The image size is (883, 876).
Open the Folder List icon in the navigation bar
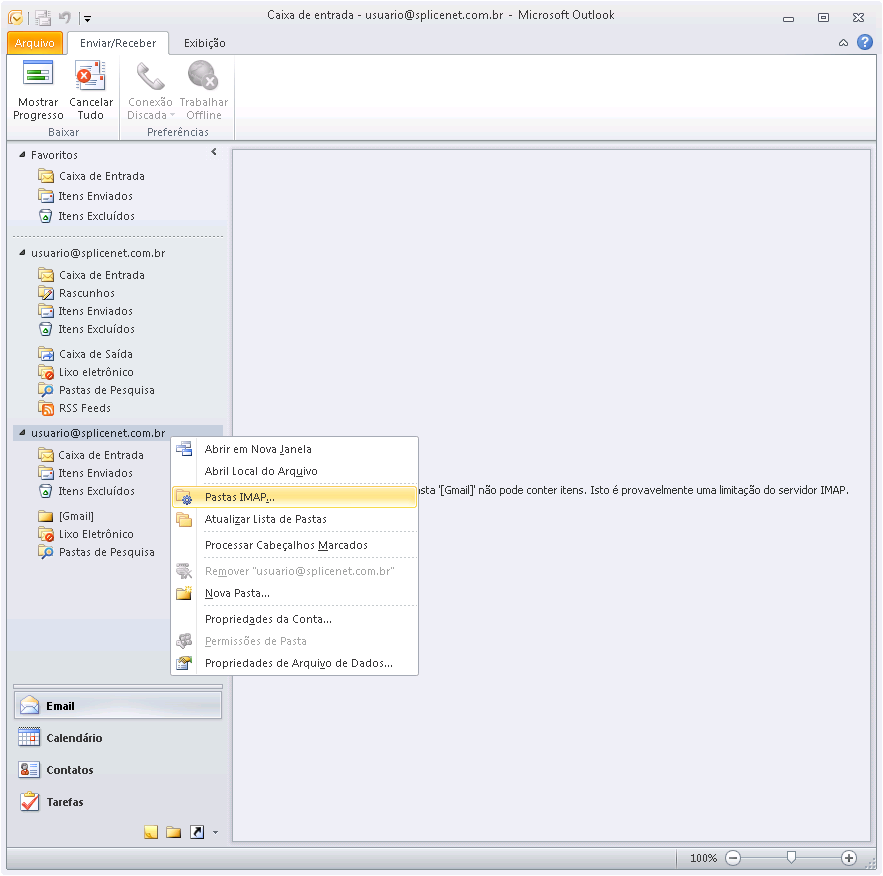click(x=173, y=832)
